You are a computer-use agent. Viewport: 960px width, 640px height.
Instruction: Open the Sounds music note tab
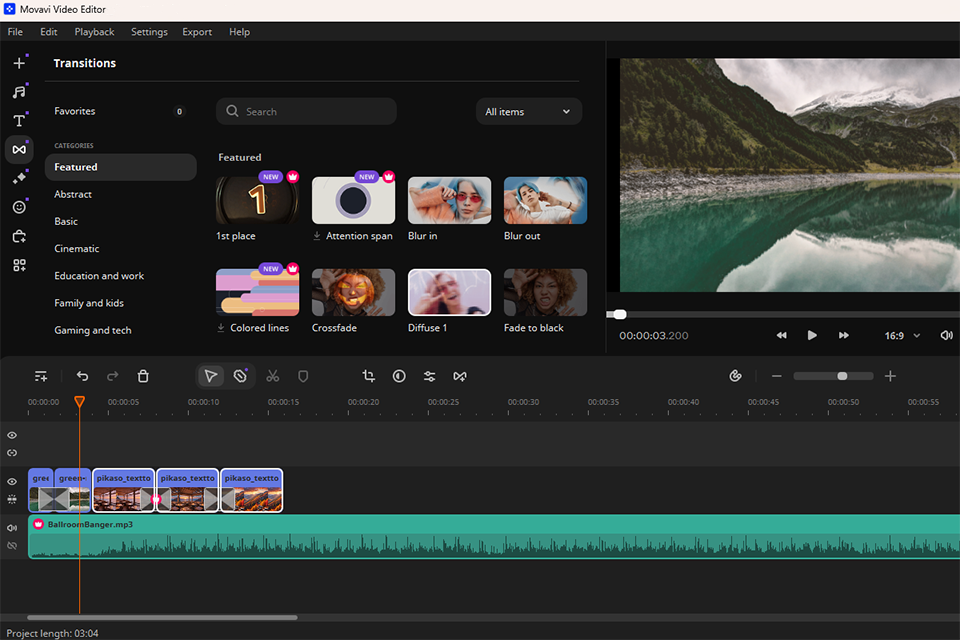[19, 92]
